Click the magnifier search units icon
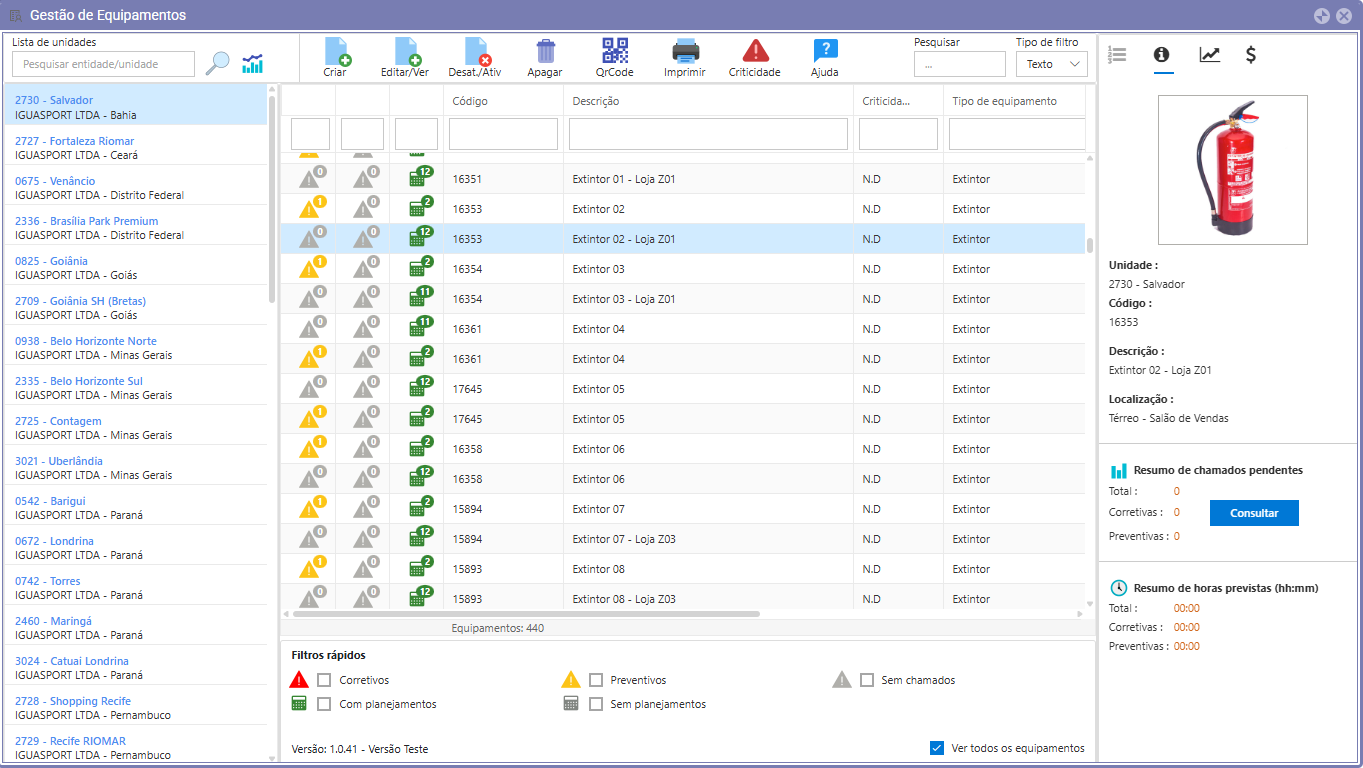The image size is (1363, 768). 217,63
